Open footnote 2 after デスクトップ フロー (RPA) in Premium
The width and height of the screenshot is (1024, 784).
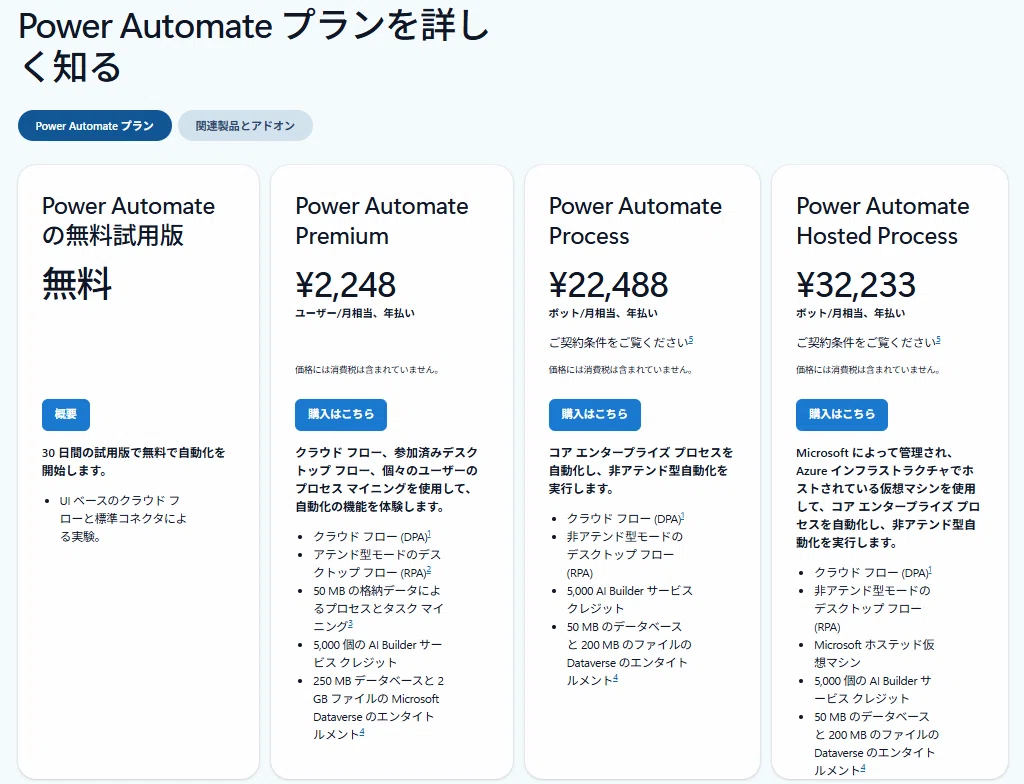click(429, 570)
